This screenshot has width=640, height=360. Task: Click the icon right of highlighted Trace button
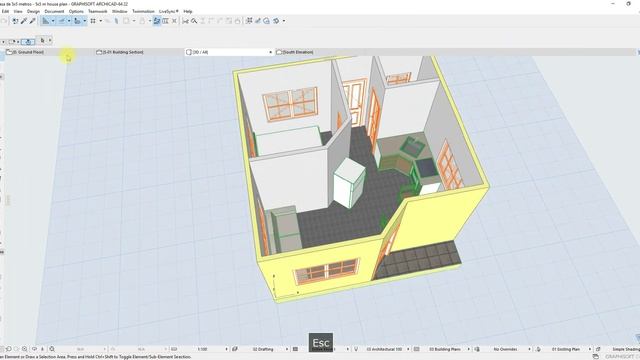click(x=165, y=21)
